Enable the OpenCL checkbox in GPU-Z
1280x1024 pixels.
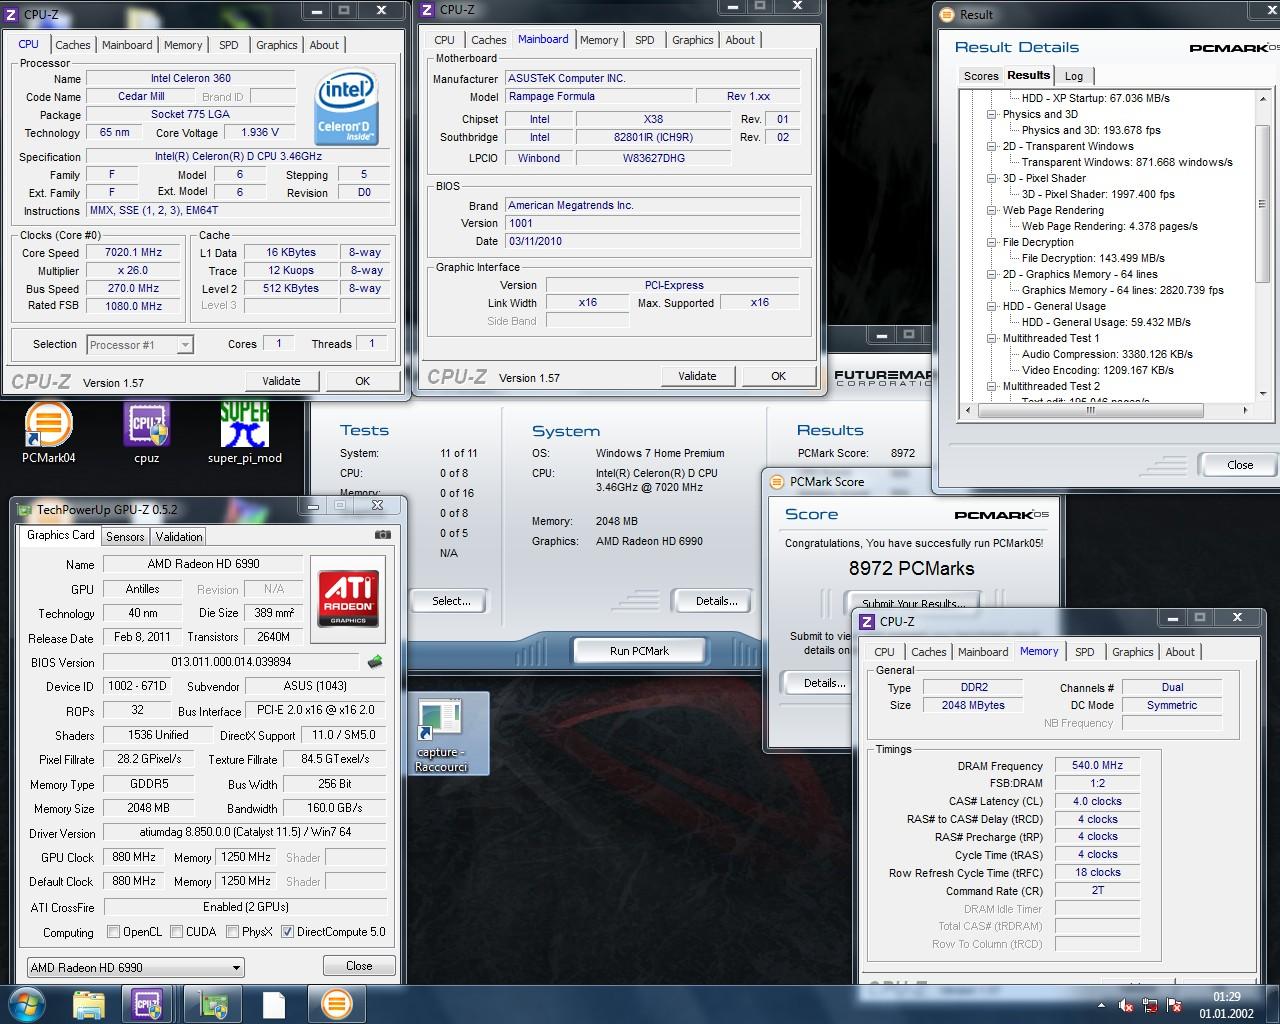pos(114,932)
